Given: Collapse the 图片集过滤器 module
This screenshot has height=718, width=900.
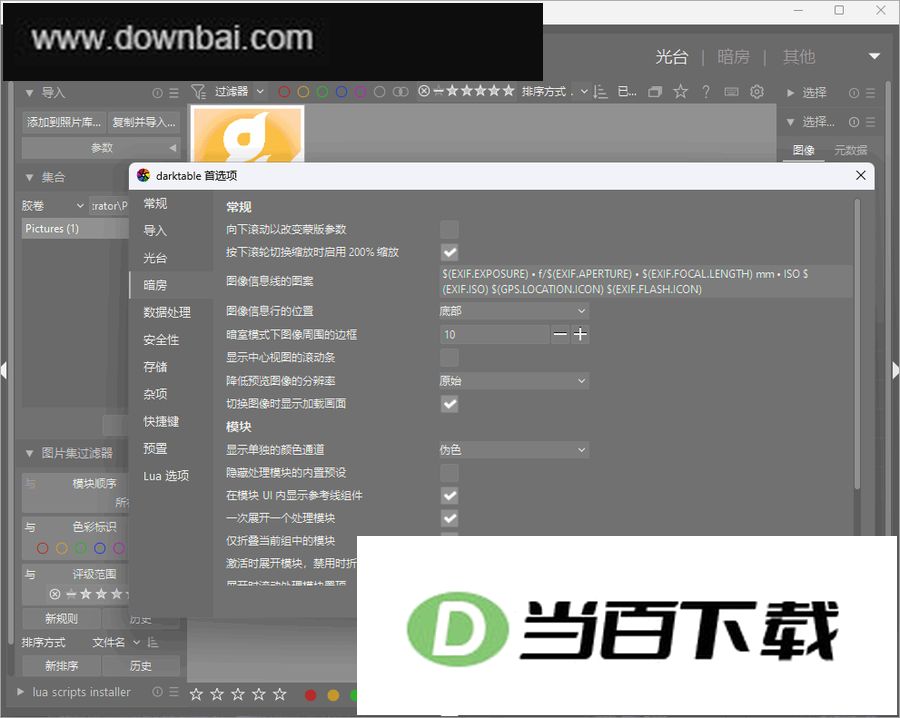Looking at the screenshot, I should (x=29, y=453).
